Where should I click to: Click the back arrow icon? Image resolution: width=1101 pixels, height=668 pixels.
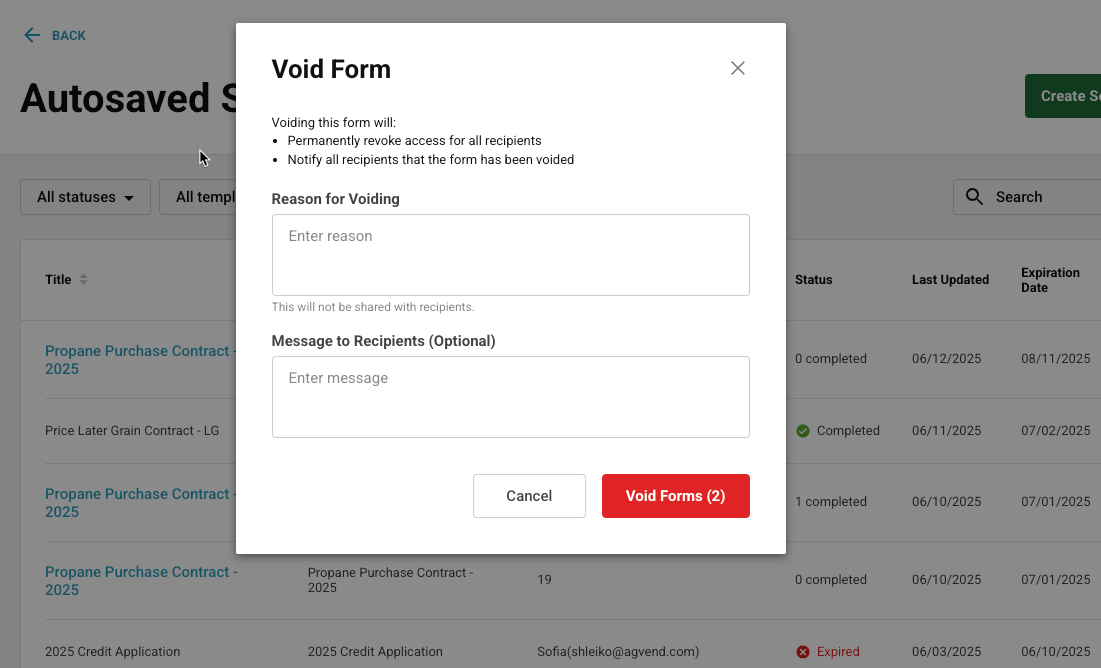pyautogui.click(x=32, y=35)
